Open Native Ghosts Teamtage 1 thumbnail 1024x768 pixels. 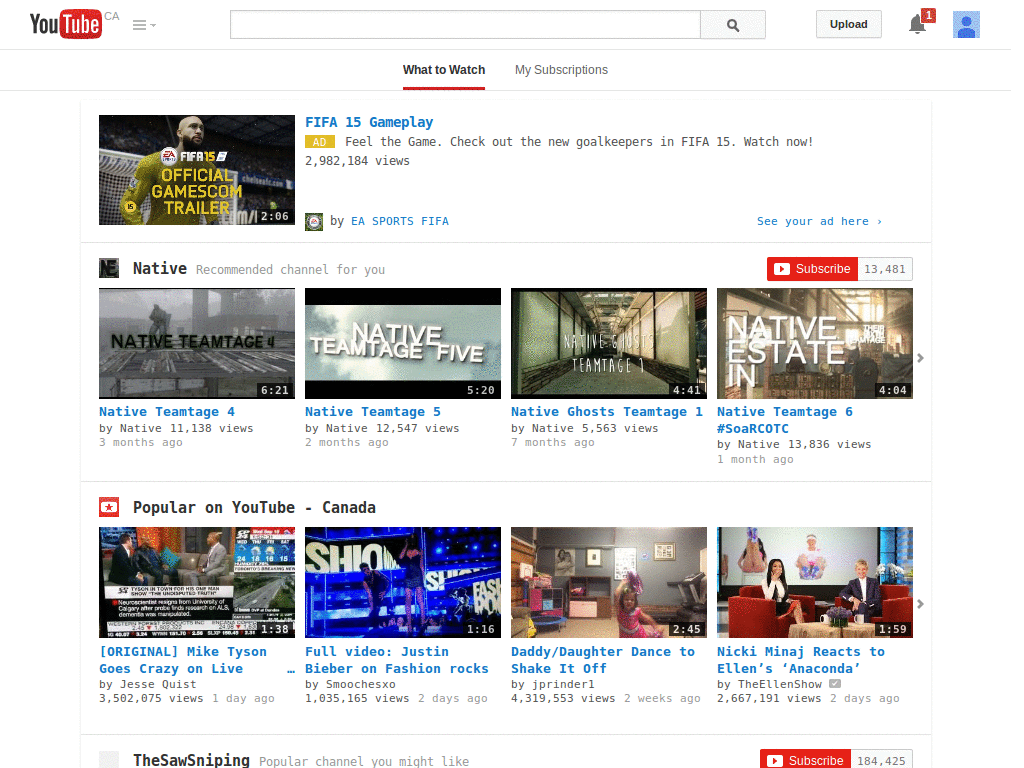(609, 344)
